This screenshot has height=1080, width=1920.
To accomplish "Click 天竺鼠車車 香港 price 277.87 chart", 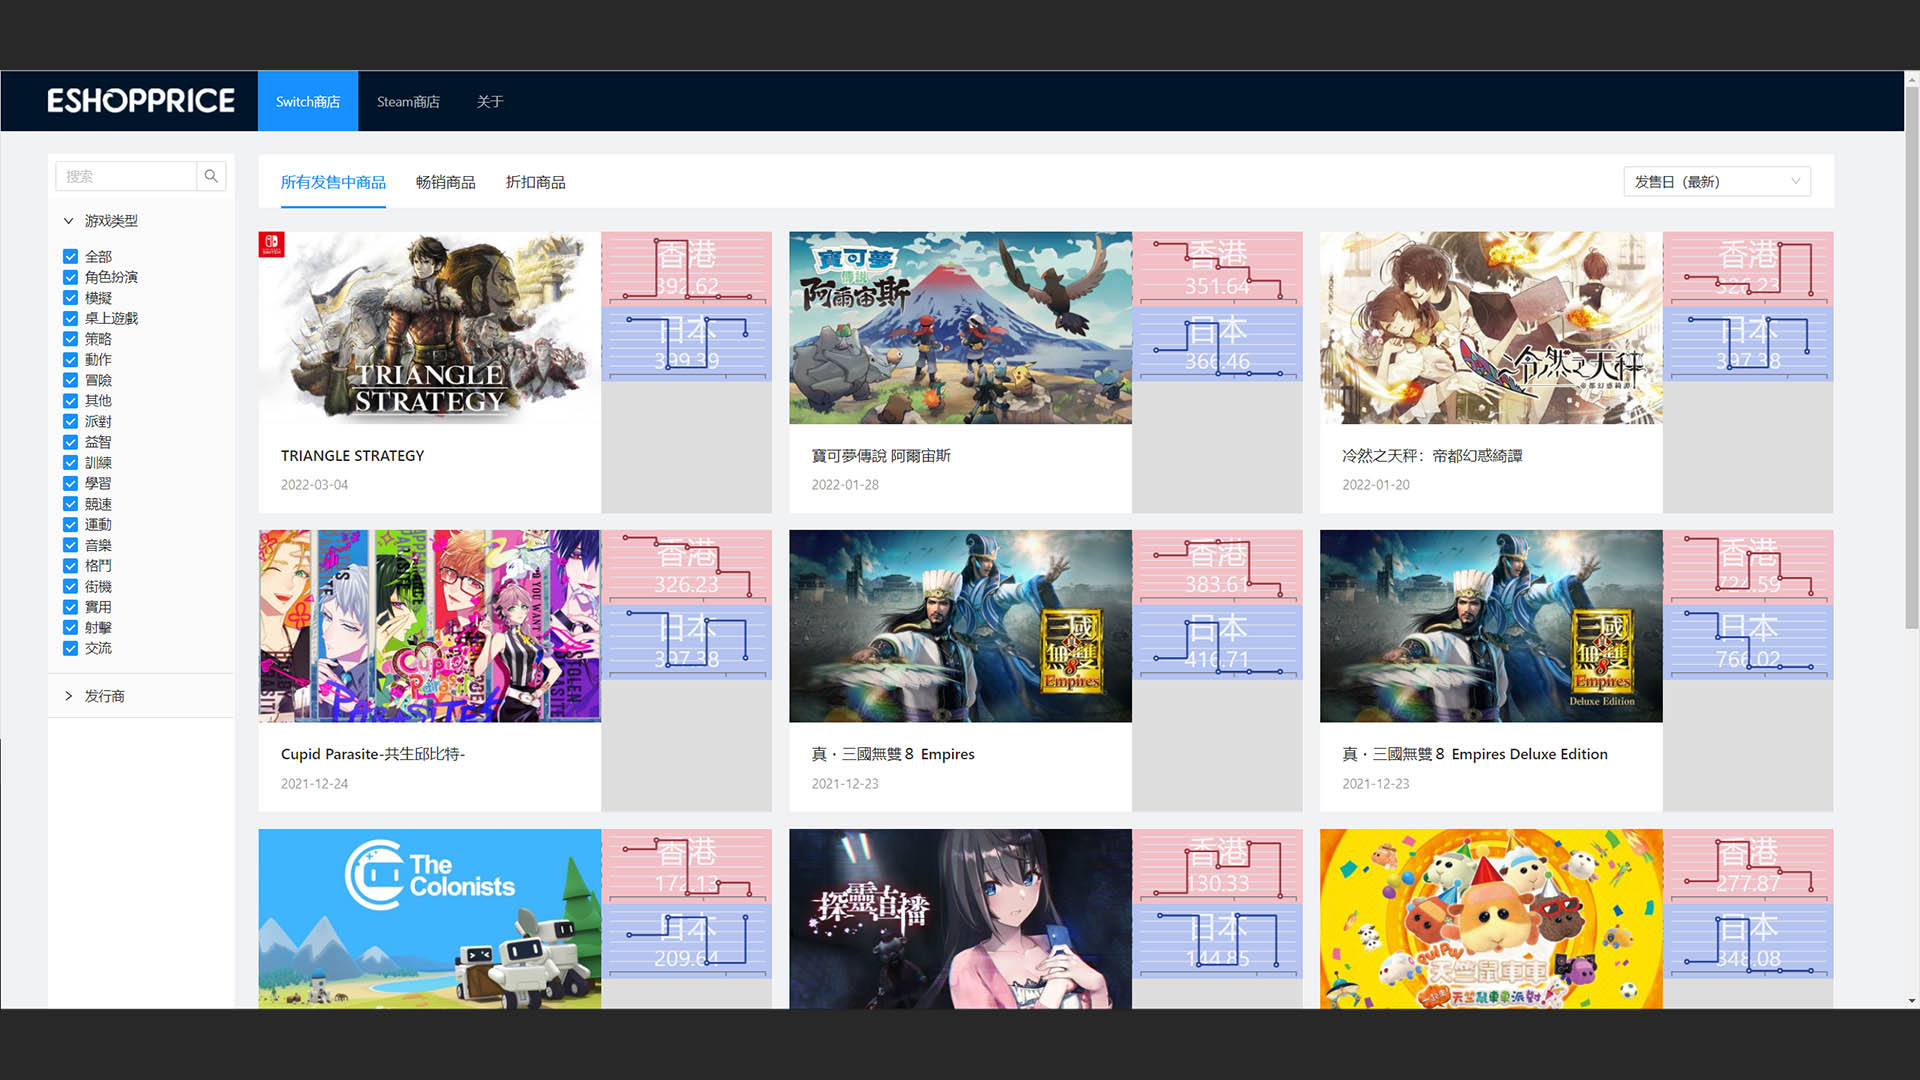I will tap(1748, 866).
